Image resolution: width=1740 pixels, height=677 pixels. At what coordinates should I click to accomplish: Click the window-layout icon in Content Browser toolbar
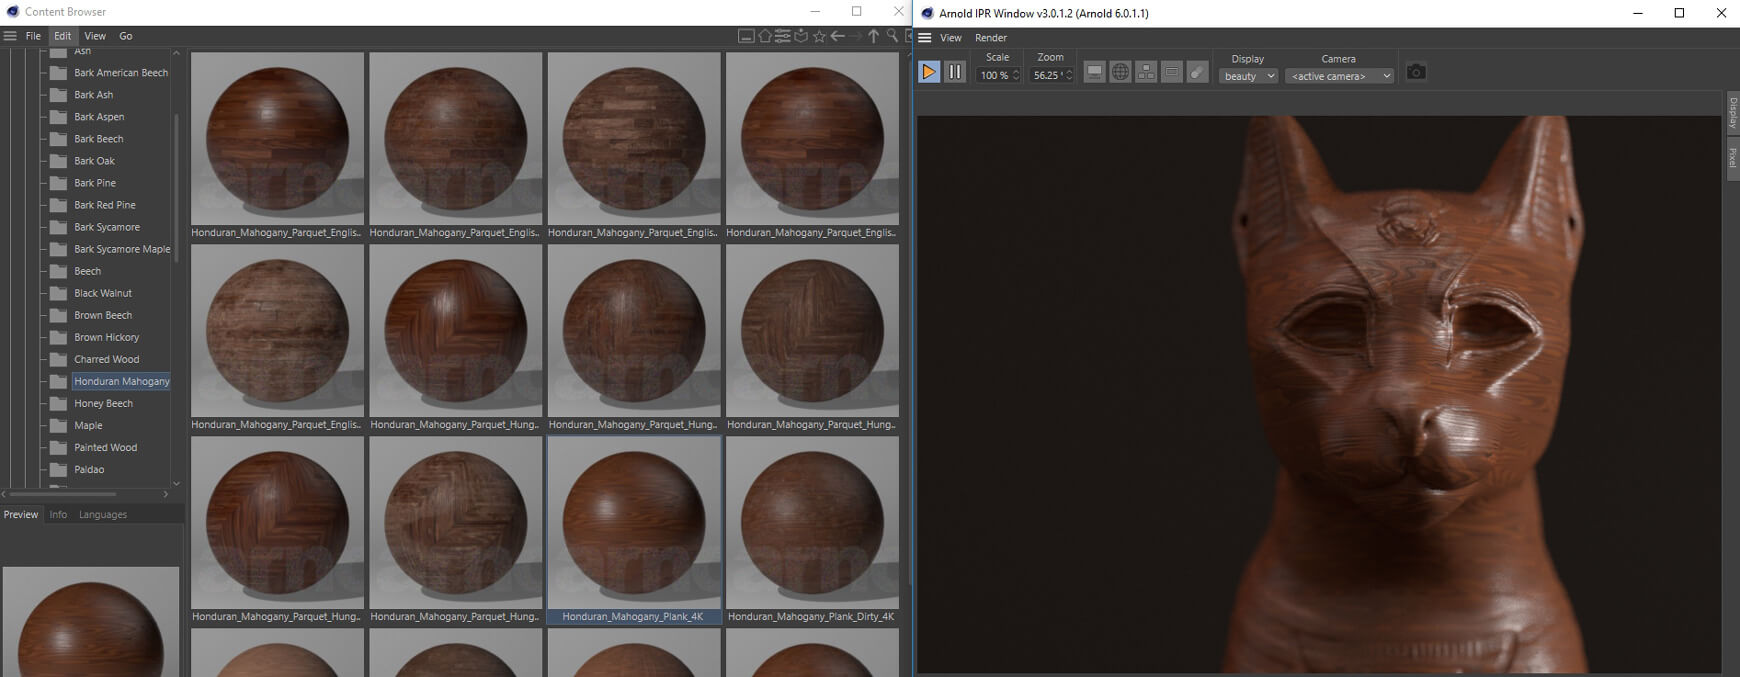746,36
